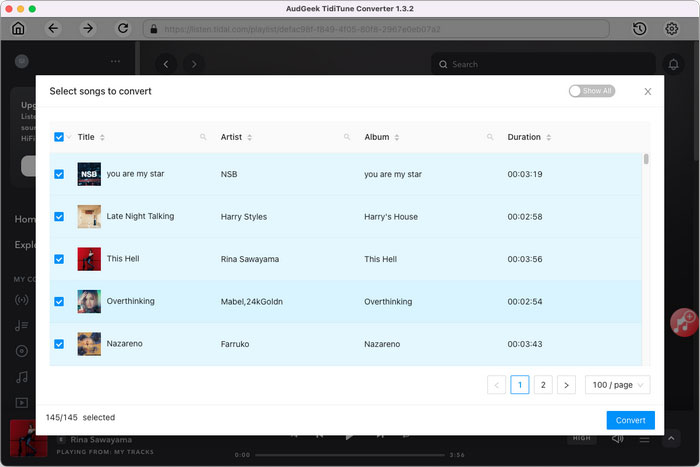Open the conversion history
This screenshot has width=700, height=467.
pyautogui.click(x=639, y=29)
